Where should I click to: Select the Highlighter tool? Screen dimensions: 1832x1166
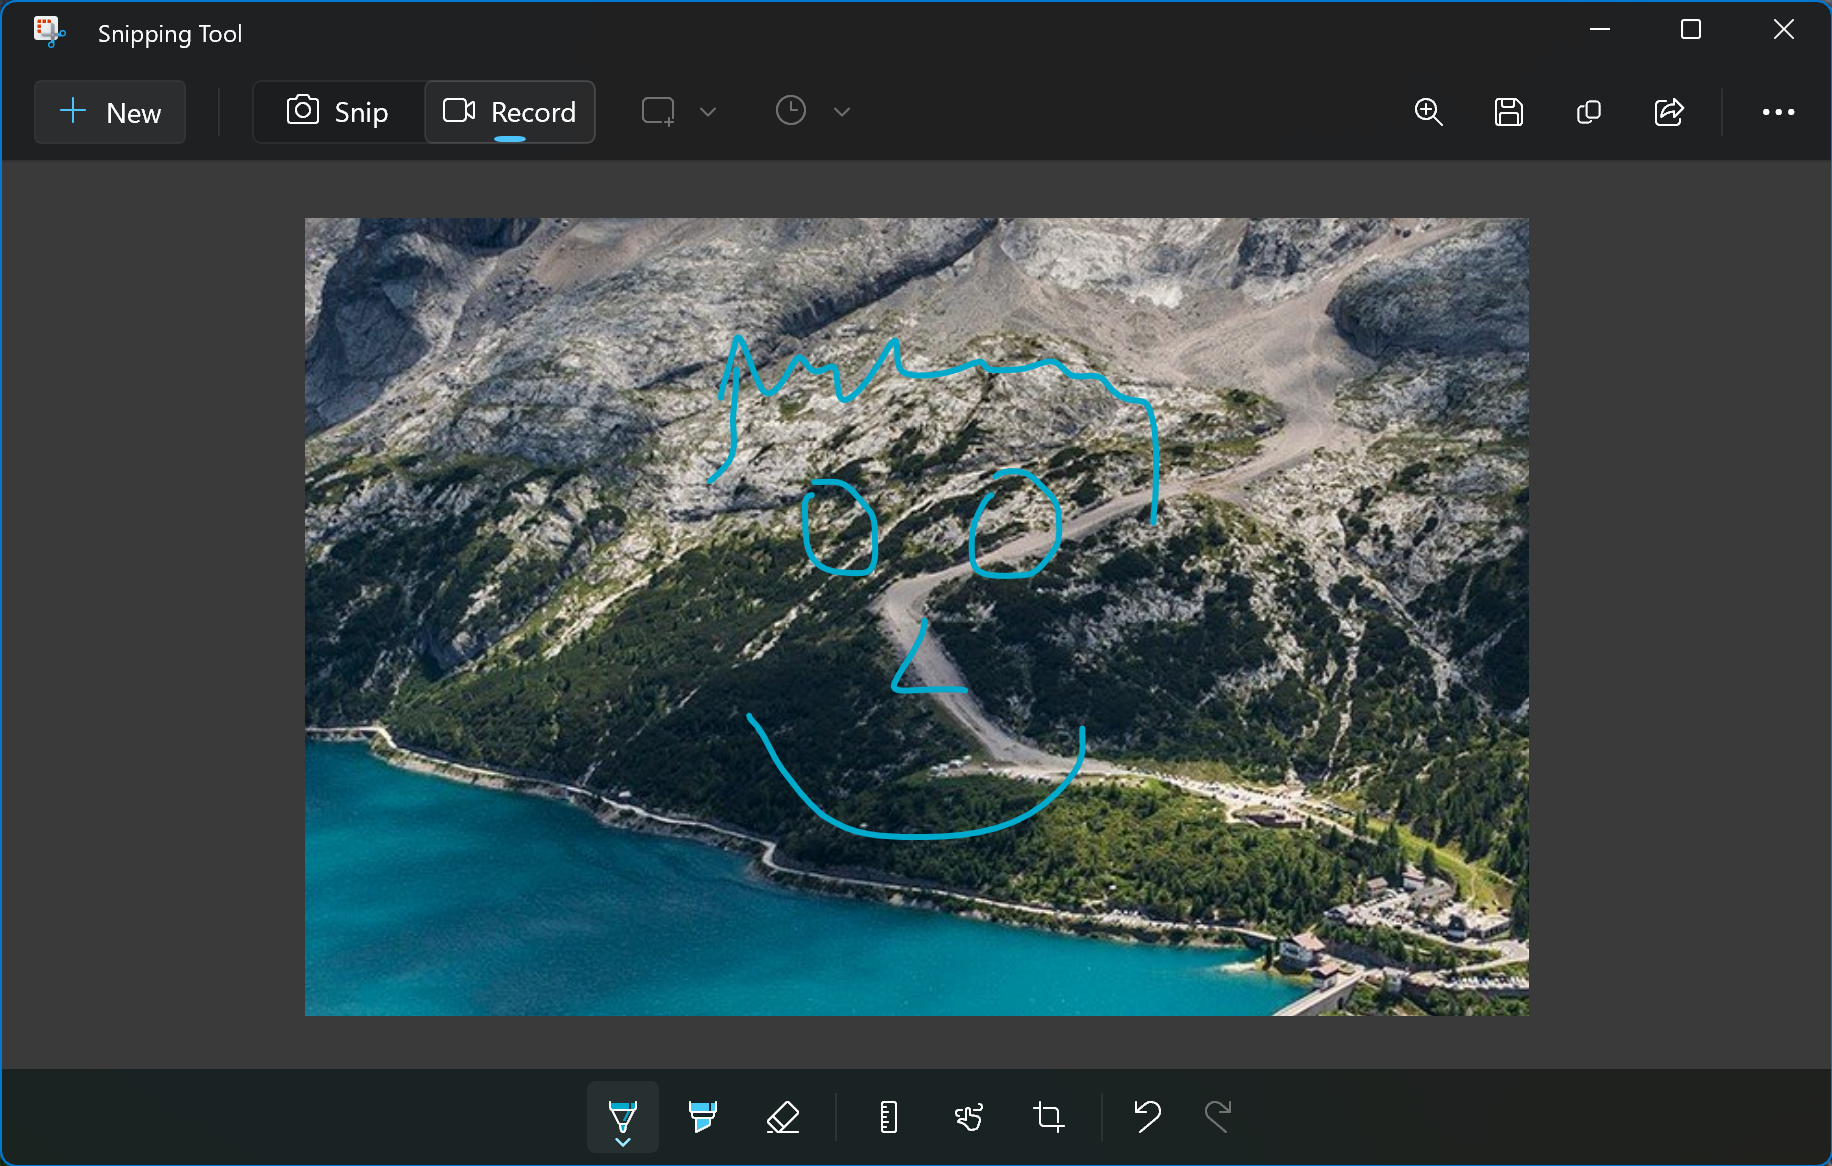pos(702,1115)
